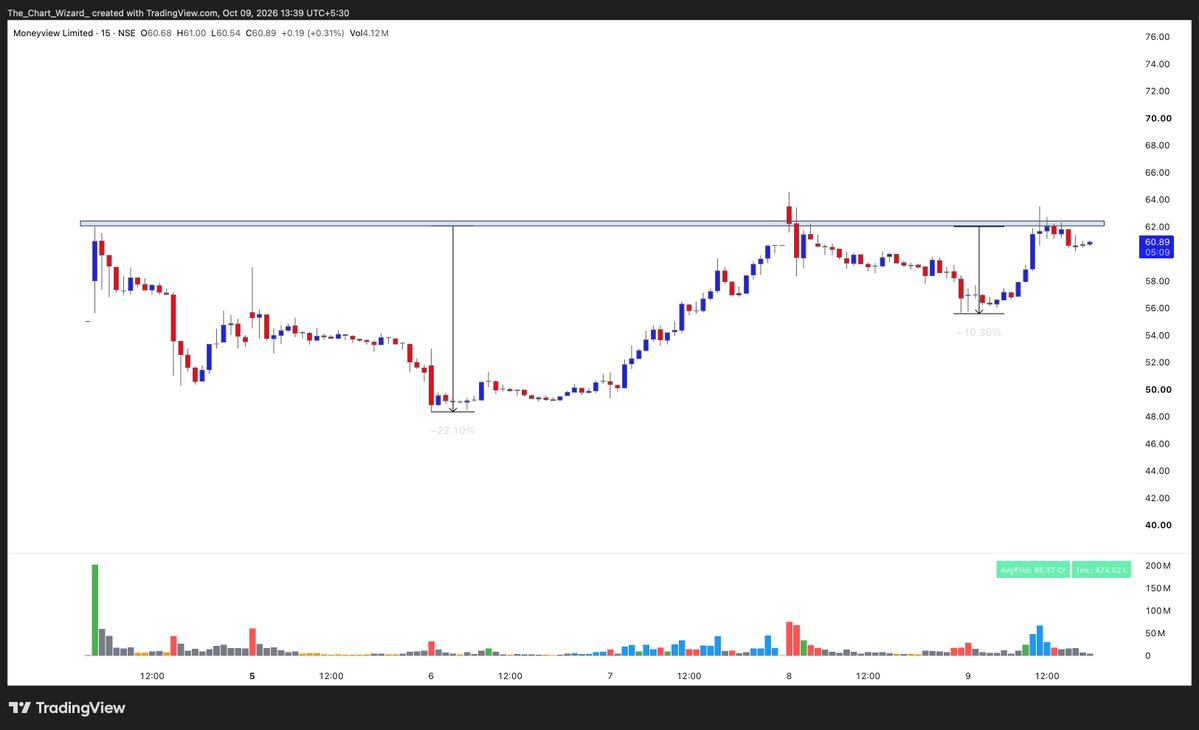1199x730 pixels.
Task: Click the 200M volume axis label
Action: coord(1157,566)
